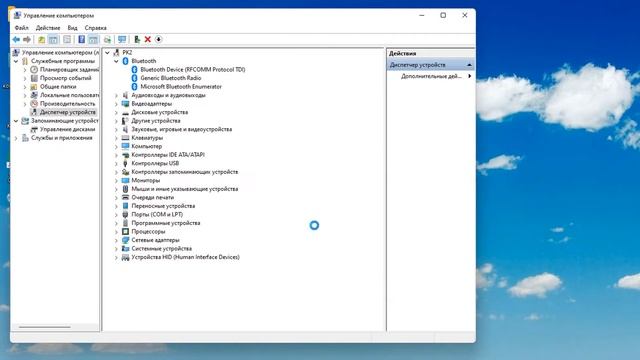
Task: Open Help via blue question-mark icon
Action: coord(82,40)
